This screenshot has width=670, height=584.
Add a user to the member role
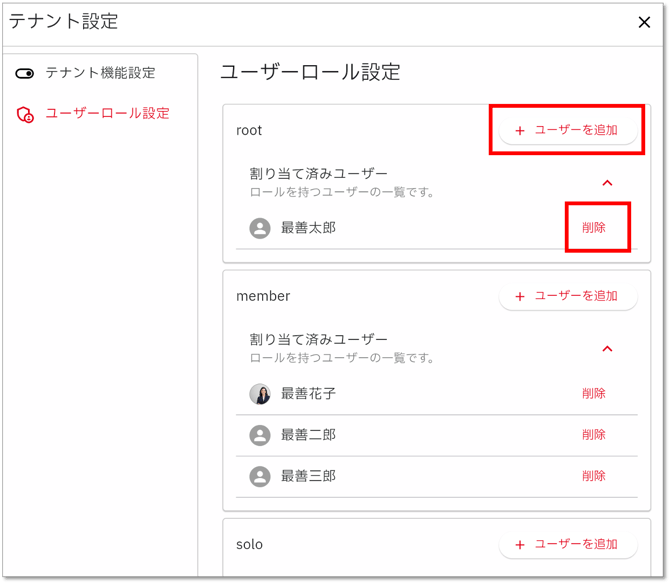pyautogui.click(x=567, y=296)
